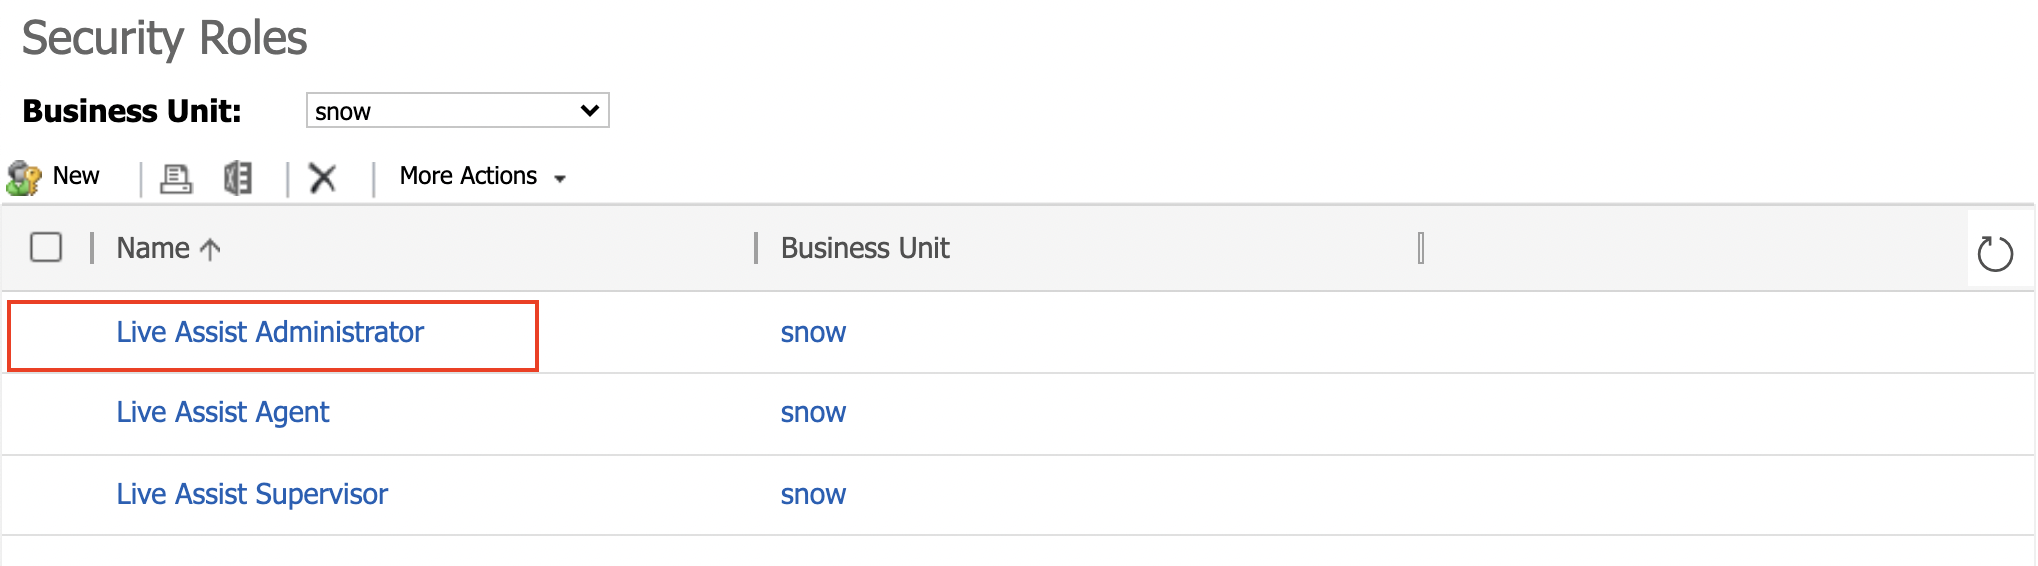Click snow link in the Administrator row
The image size is (2038, 566).
813,333
